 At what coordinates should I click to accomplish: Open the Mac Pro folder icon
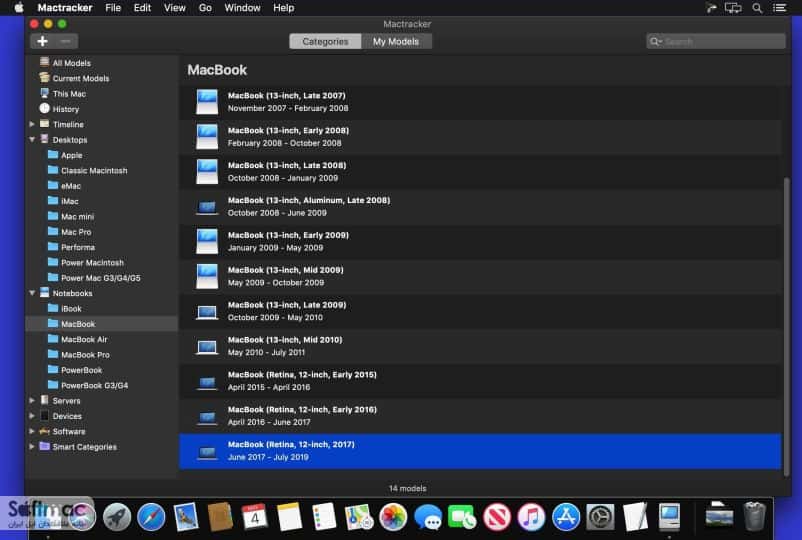(53, 231)
